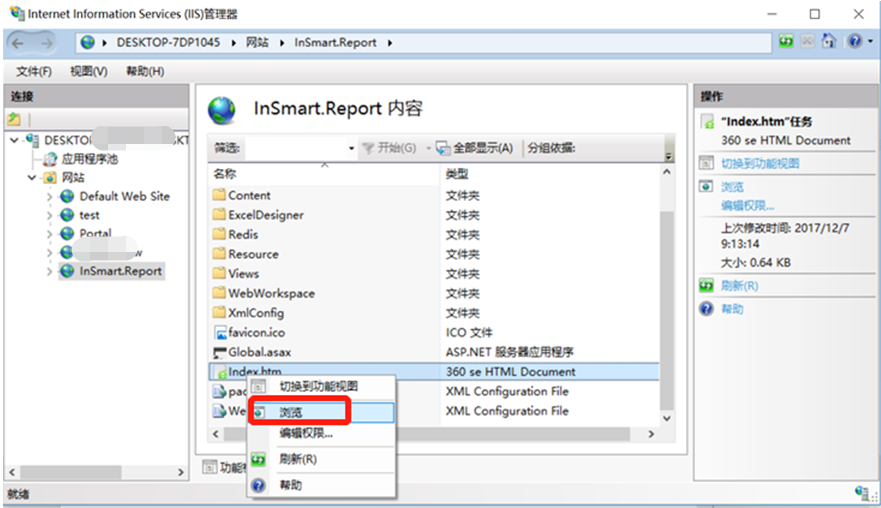Click the blue help icon in 操作 panel

[707, 309]
